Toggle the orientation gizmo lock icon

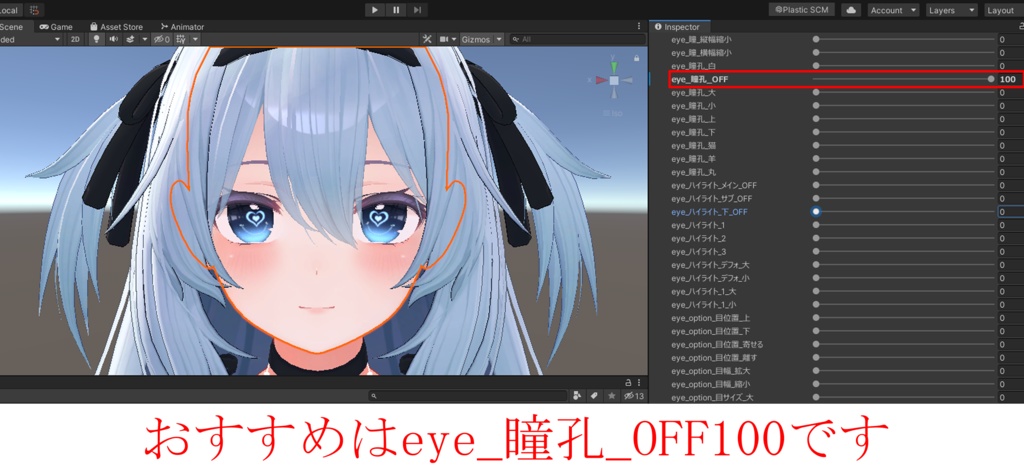point(636,58)
